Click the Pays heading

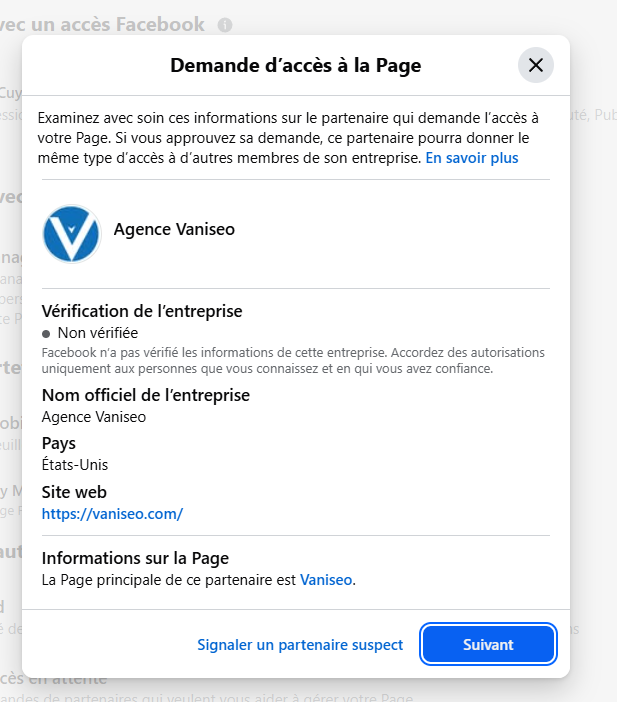point(59,443)
